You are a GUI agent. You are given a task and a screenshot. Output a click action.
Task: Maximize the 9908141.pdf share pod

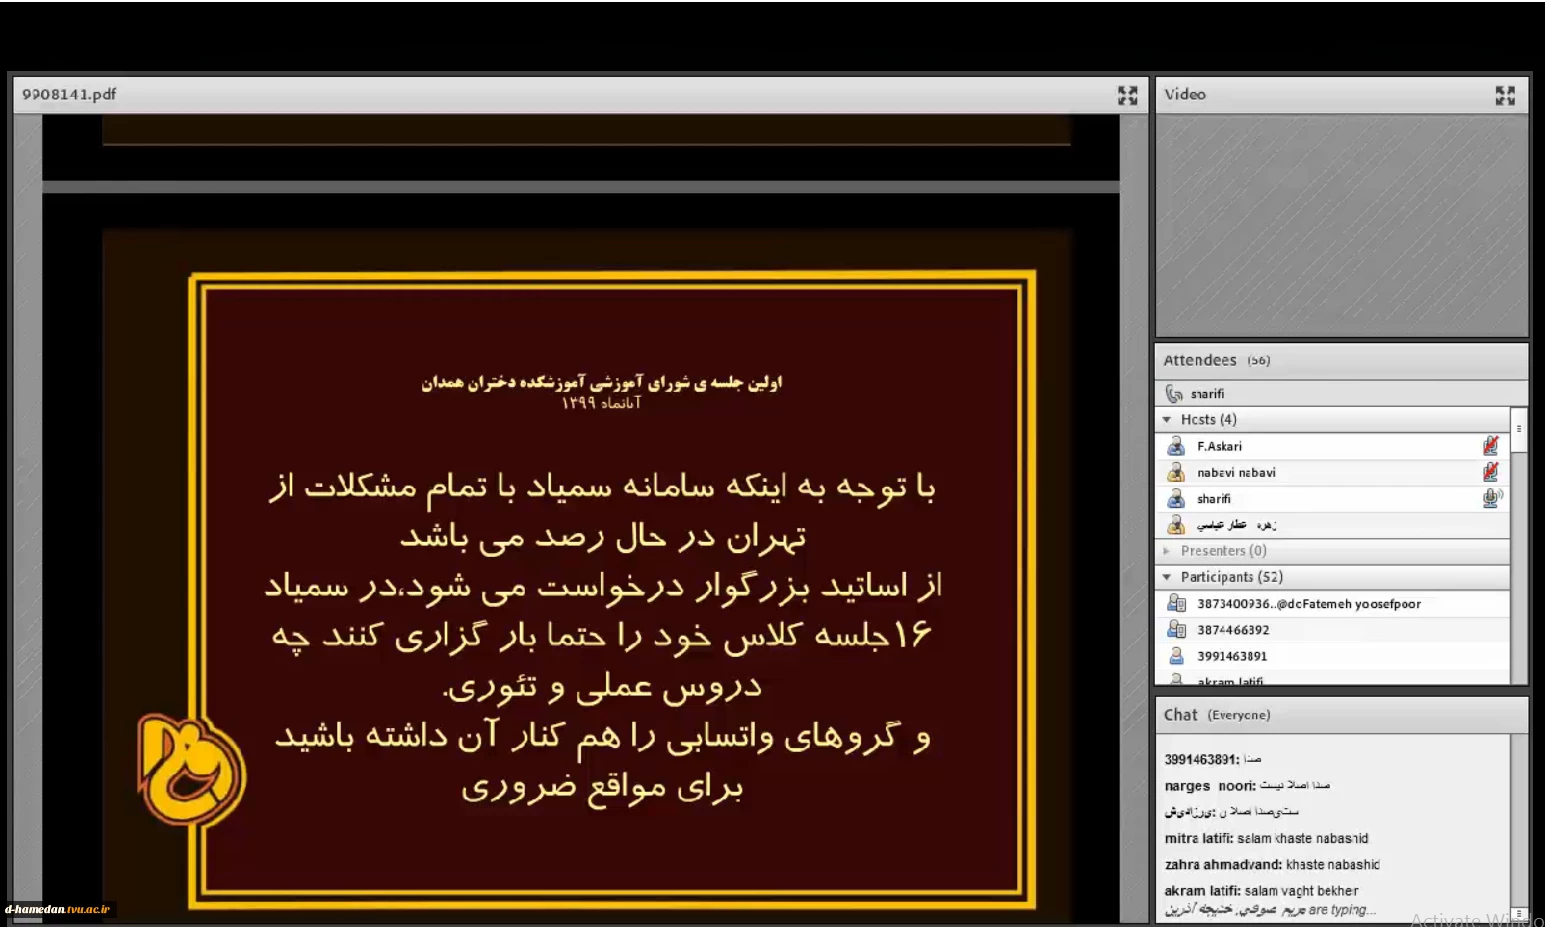point(1127,95)
